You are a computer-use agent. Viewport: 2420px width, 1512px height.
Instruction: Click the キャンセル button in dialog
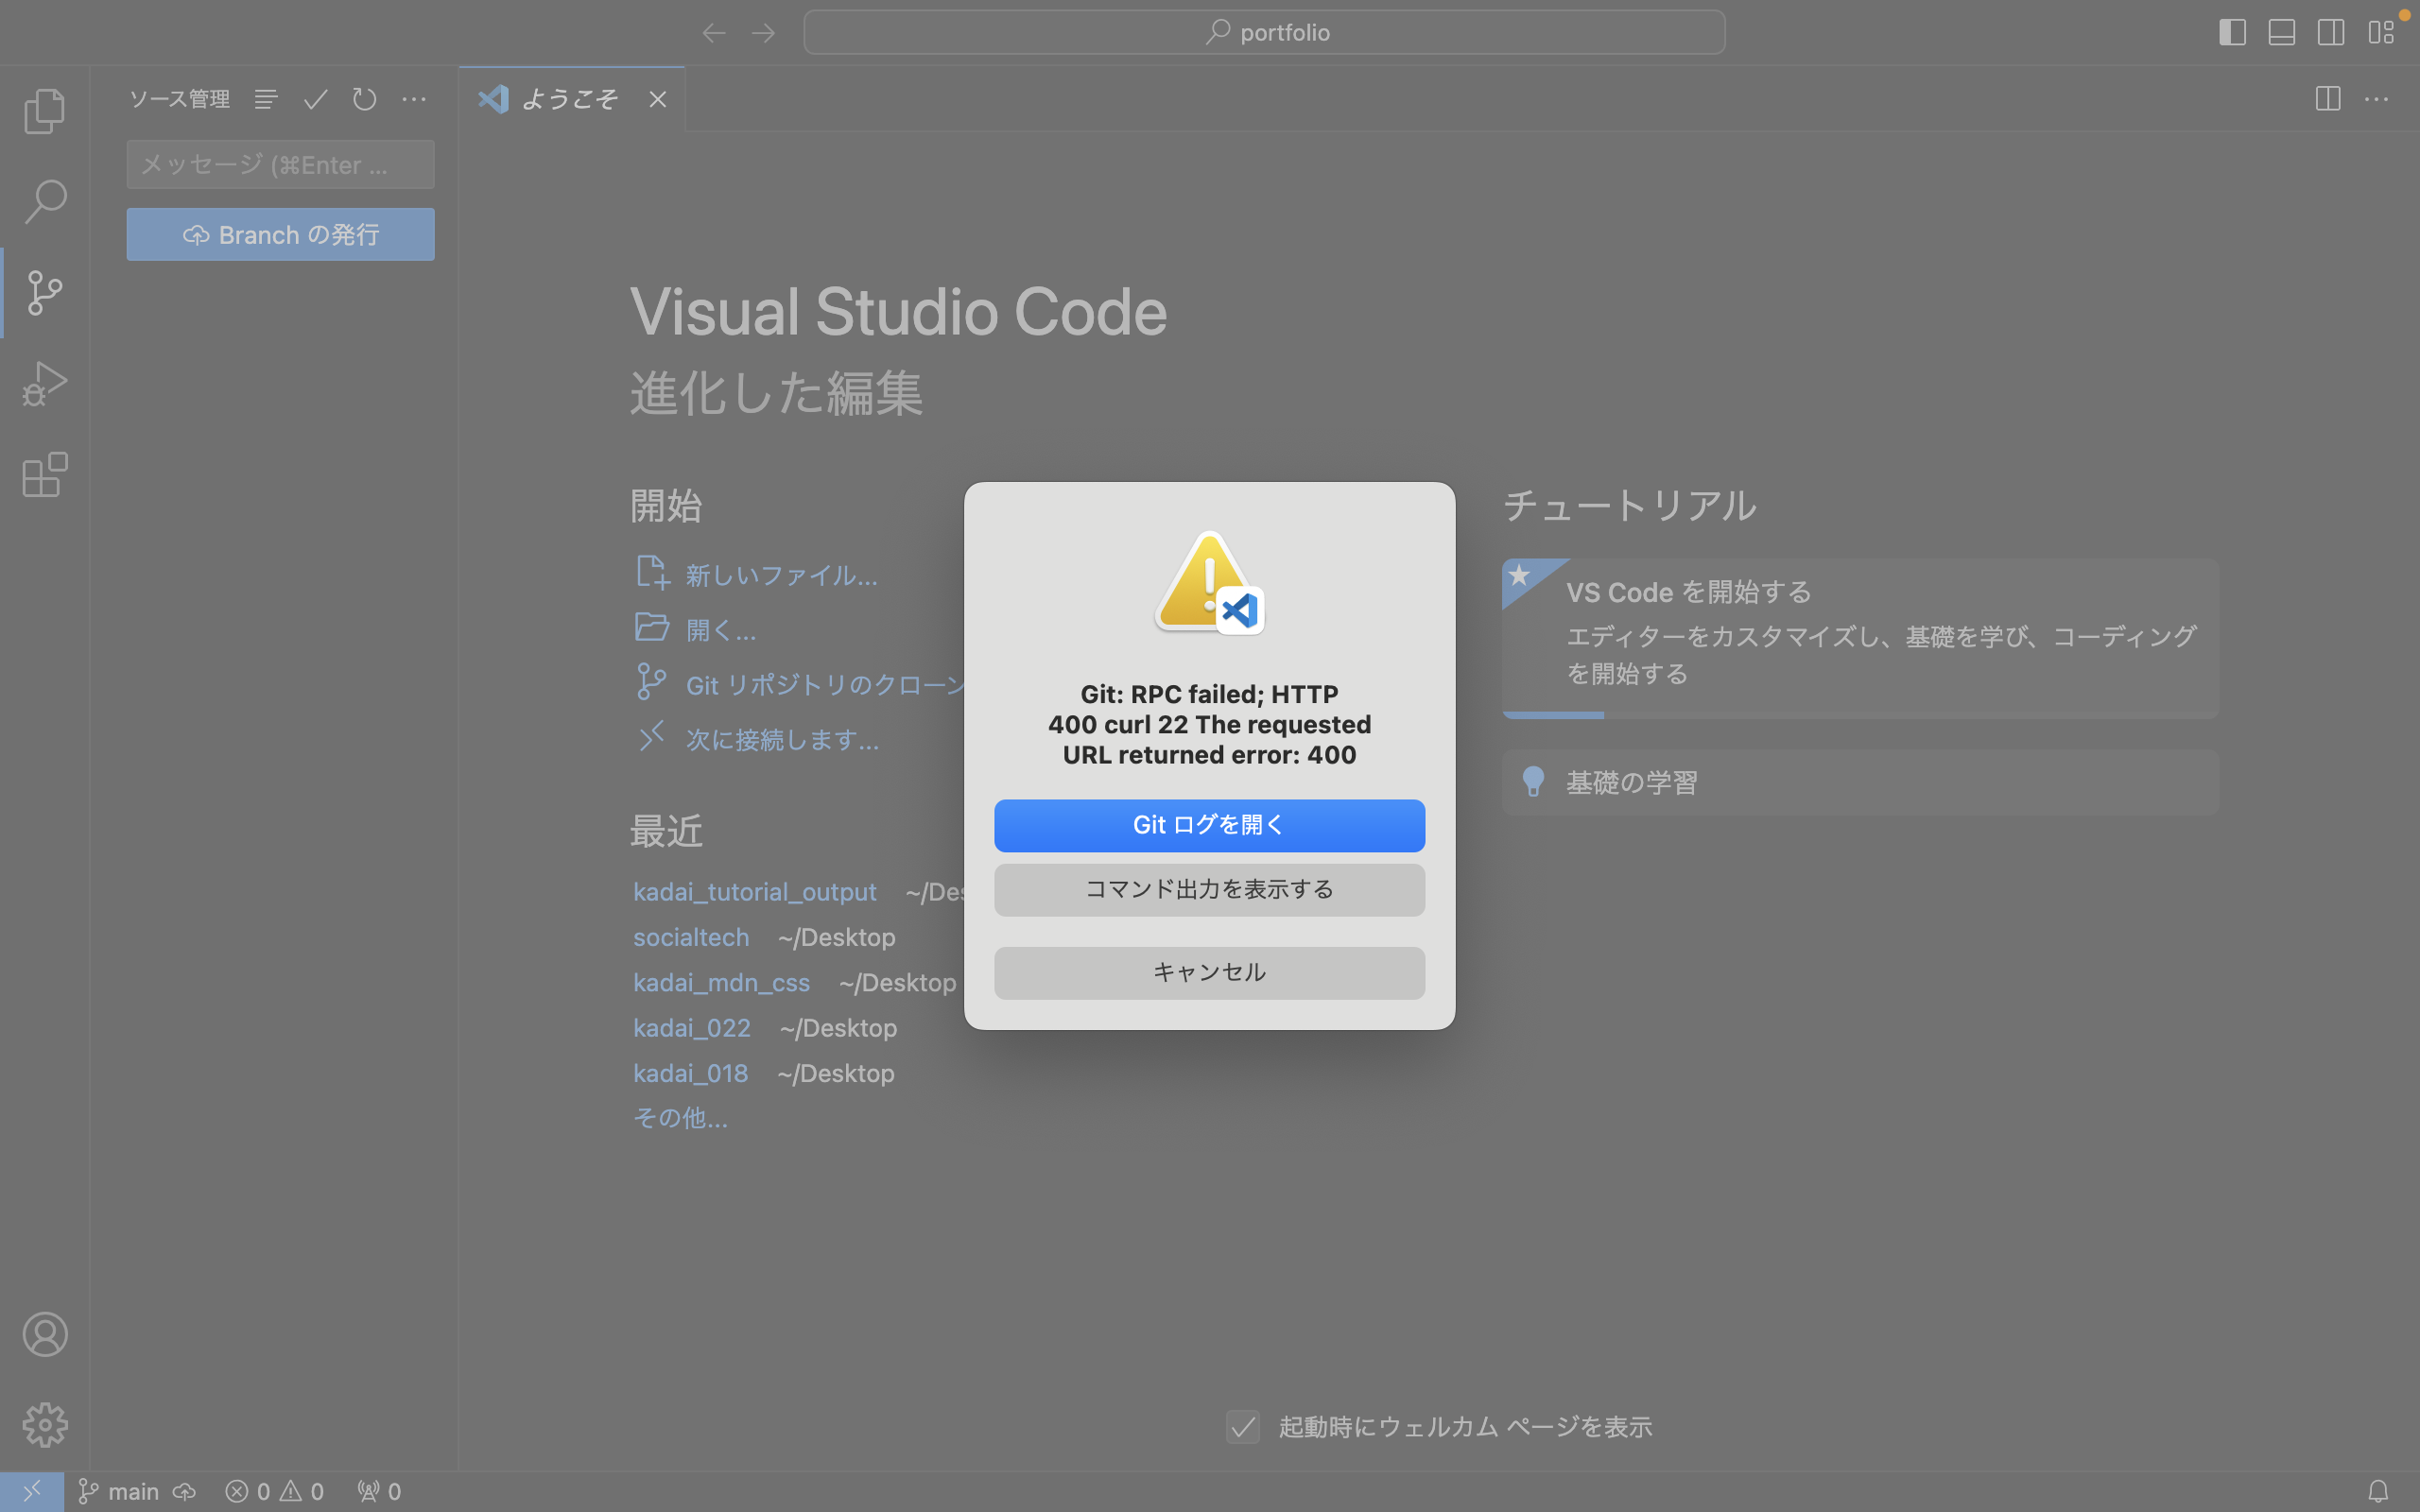point(1209,972)
